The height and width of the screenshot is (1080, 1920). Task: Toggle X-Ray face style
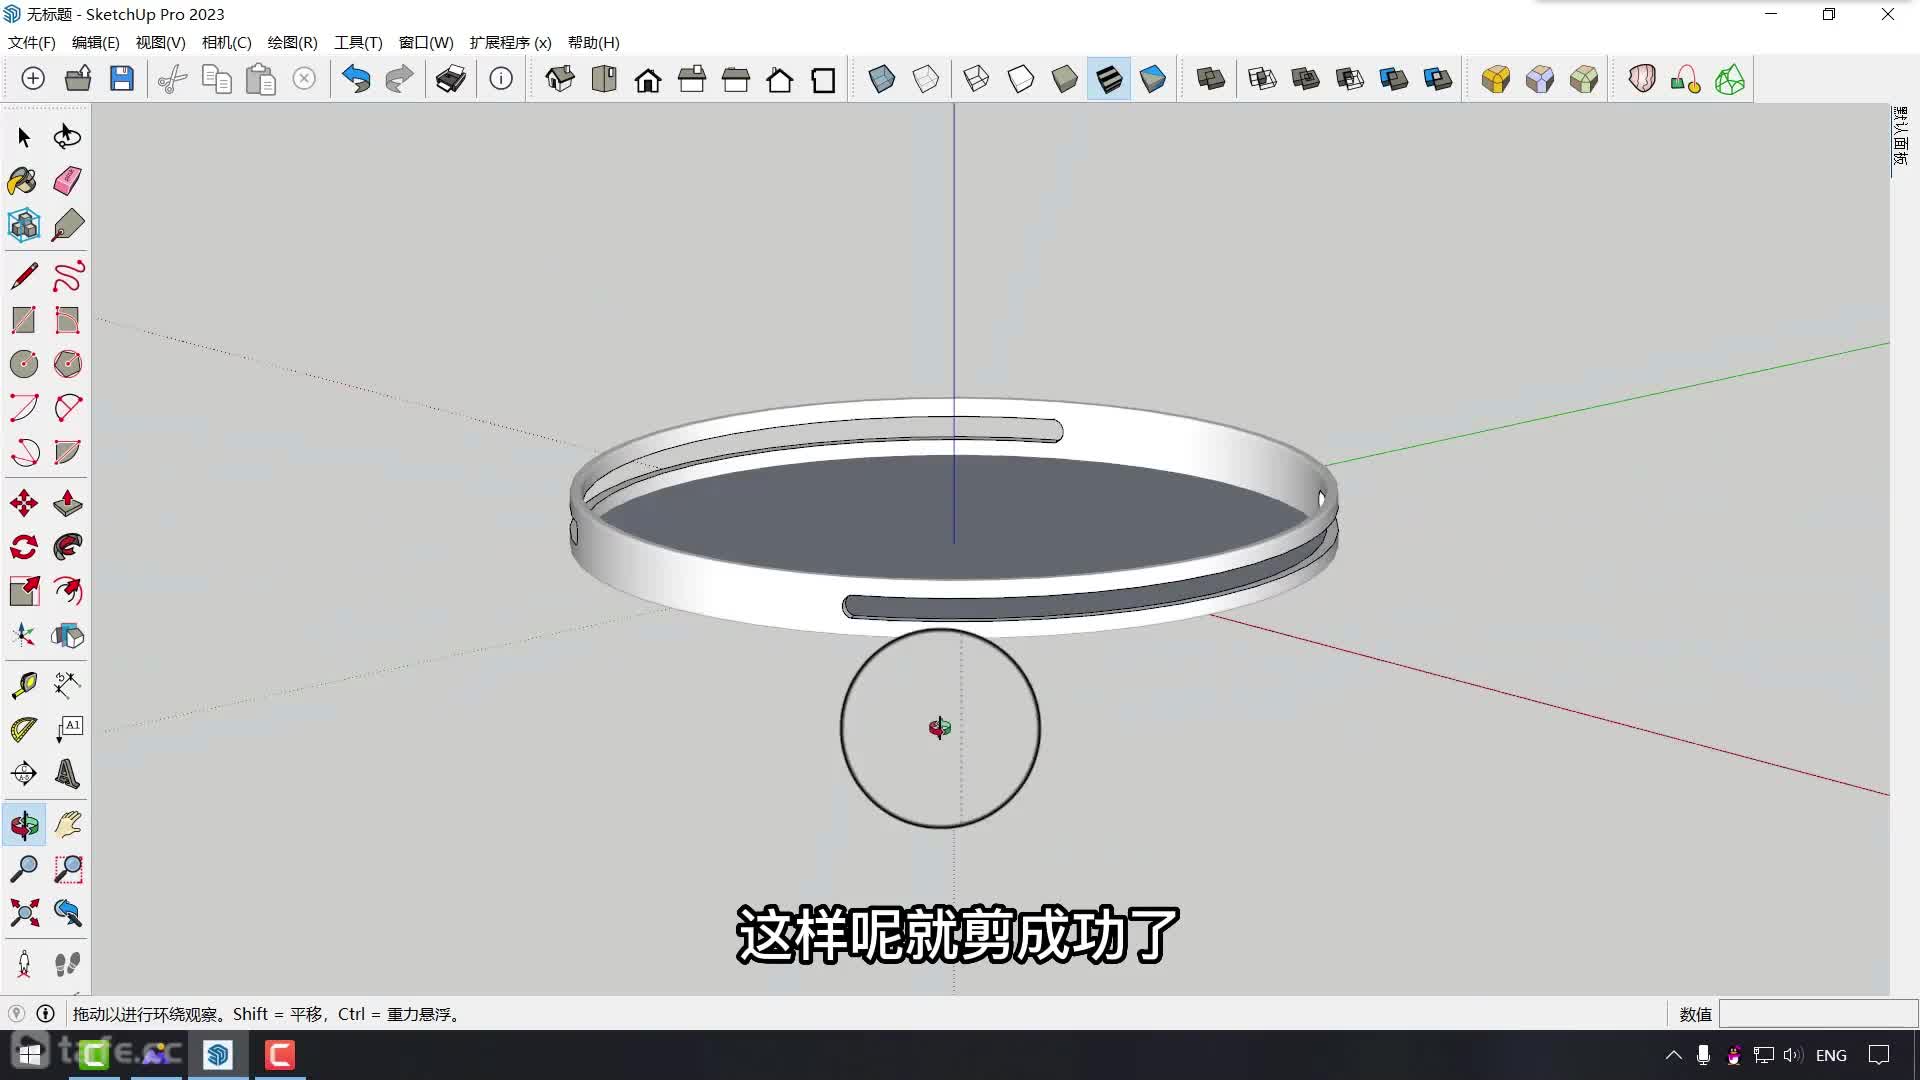click(x=882, y=79)
